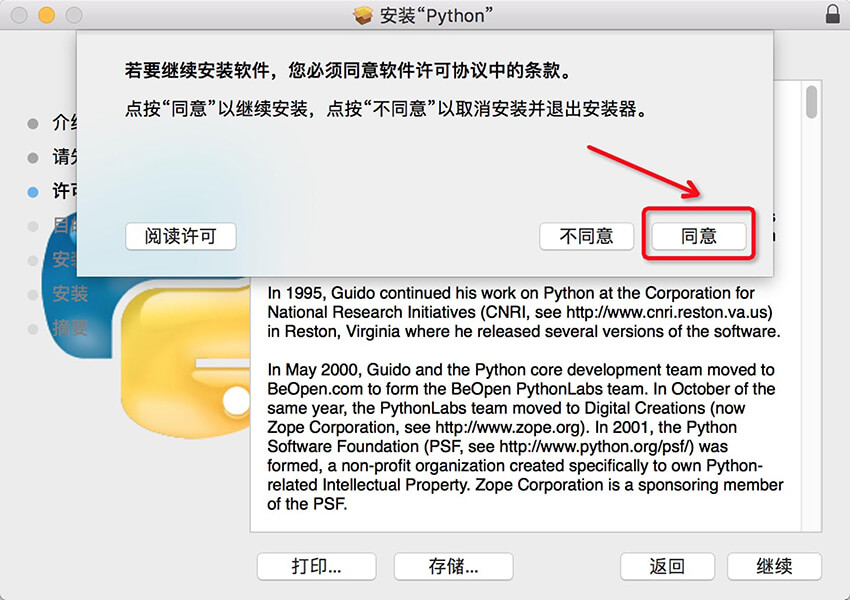The width and height of the screenshot is (850, 600).
Task: Click the lock icon in title bar
Action: pyautogui.click(x=833, y=15)
